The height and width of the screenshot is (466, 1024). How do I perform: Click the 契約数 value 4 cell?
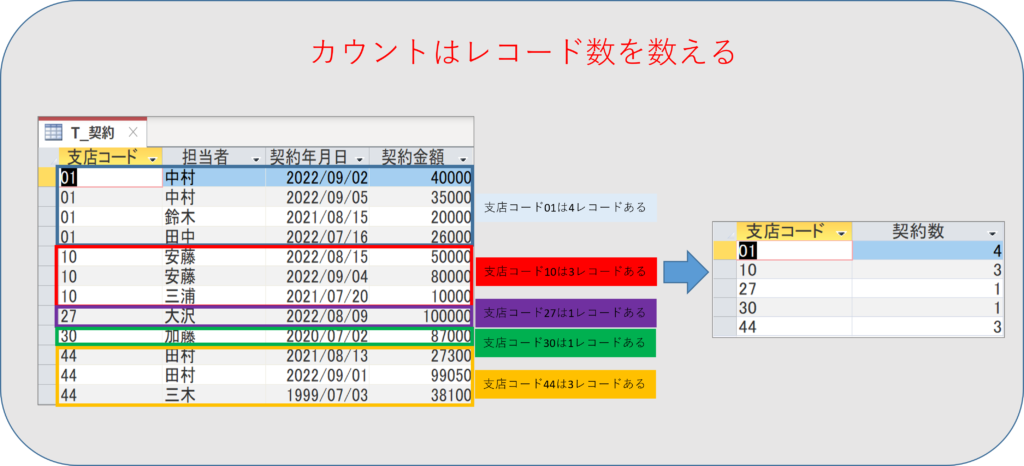pos(928,250)
